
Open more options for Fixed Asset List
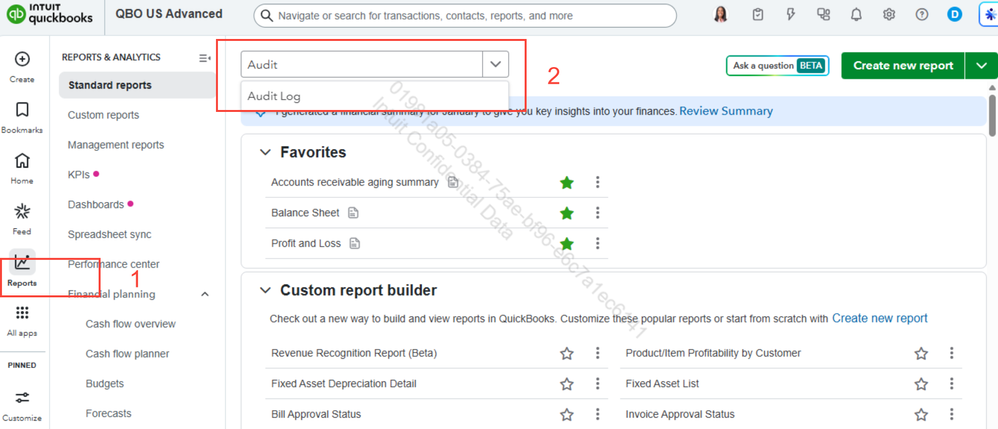952,384
